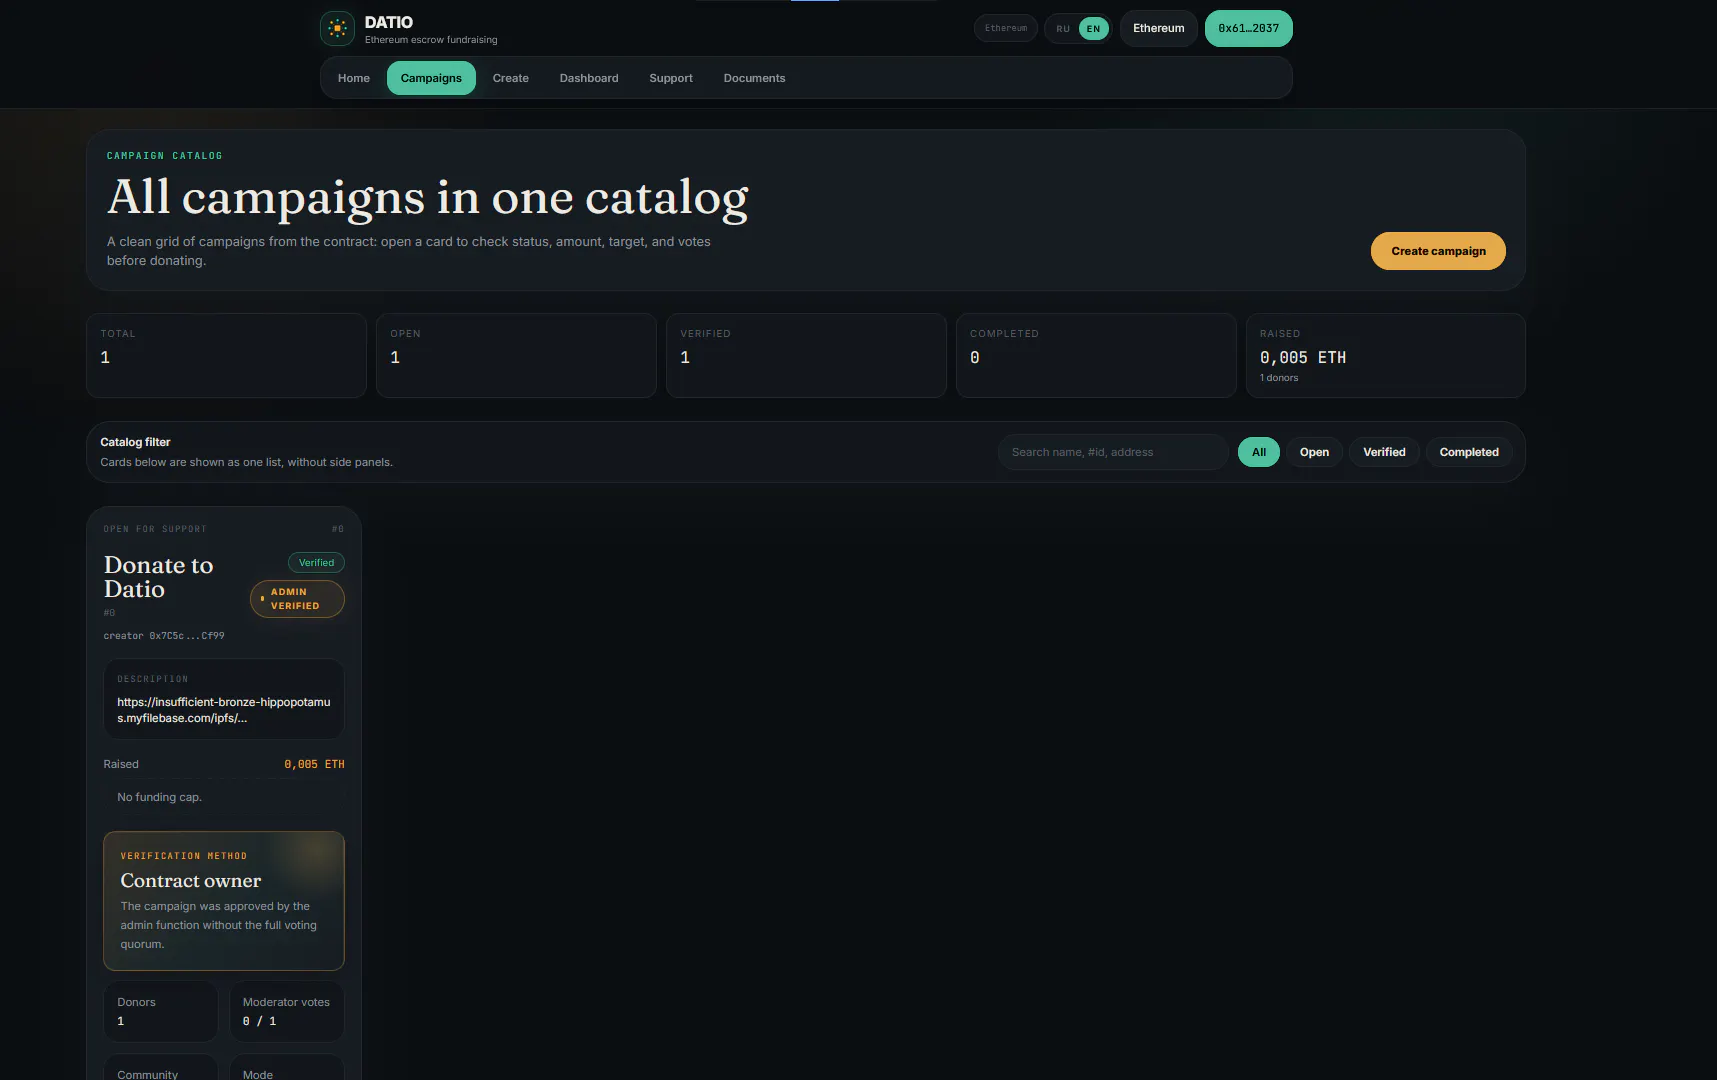The width and height of the screenshot is (1717, 1080).
Task: Click the OPEN FOR SUPPORT card label
Action: [x=155, y=529]
